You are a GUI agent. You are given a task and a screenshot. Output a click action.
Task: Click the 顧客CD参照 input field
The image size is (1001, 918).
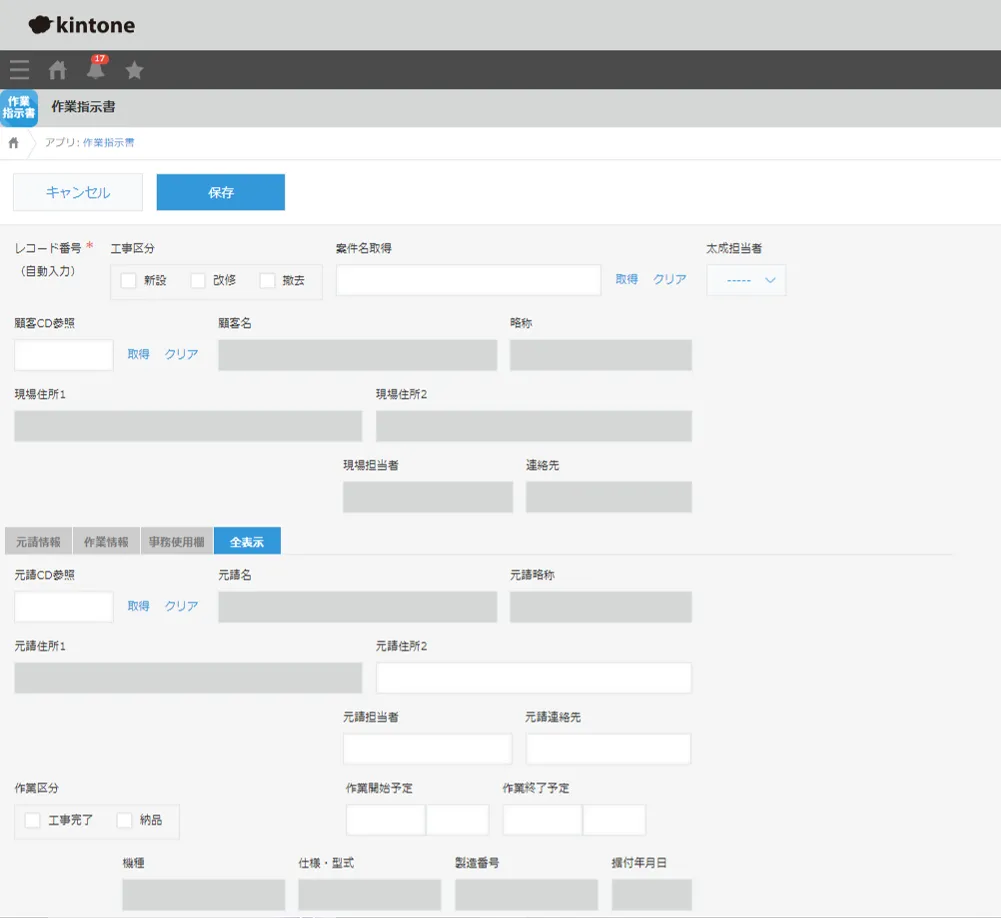(x=64, y=355)
